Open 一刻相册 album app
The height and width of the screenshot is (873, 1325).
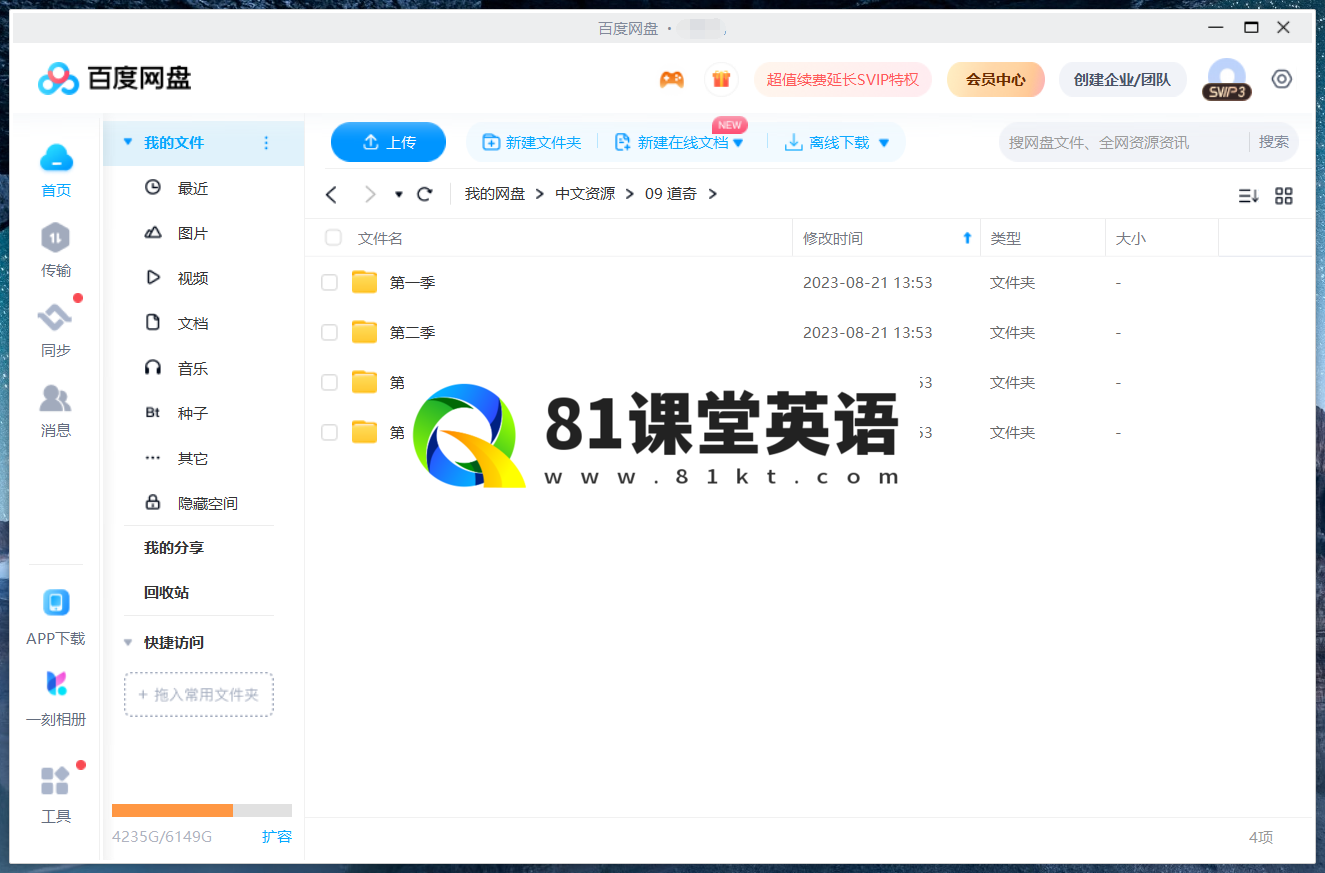pos(56,698)
